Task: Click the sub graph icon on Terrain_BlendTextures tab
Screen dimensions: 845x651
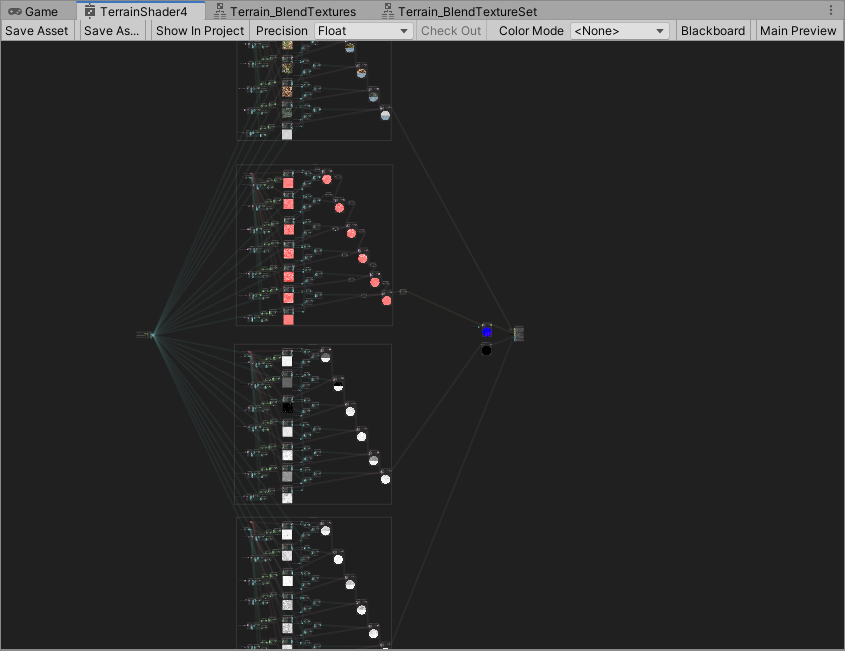Action: [x=220, y=11]
